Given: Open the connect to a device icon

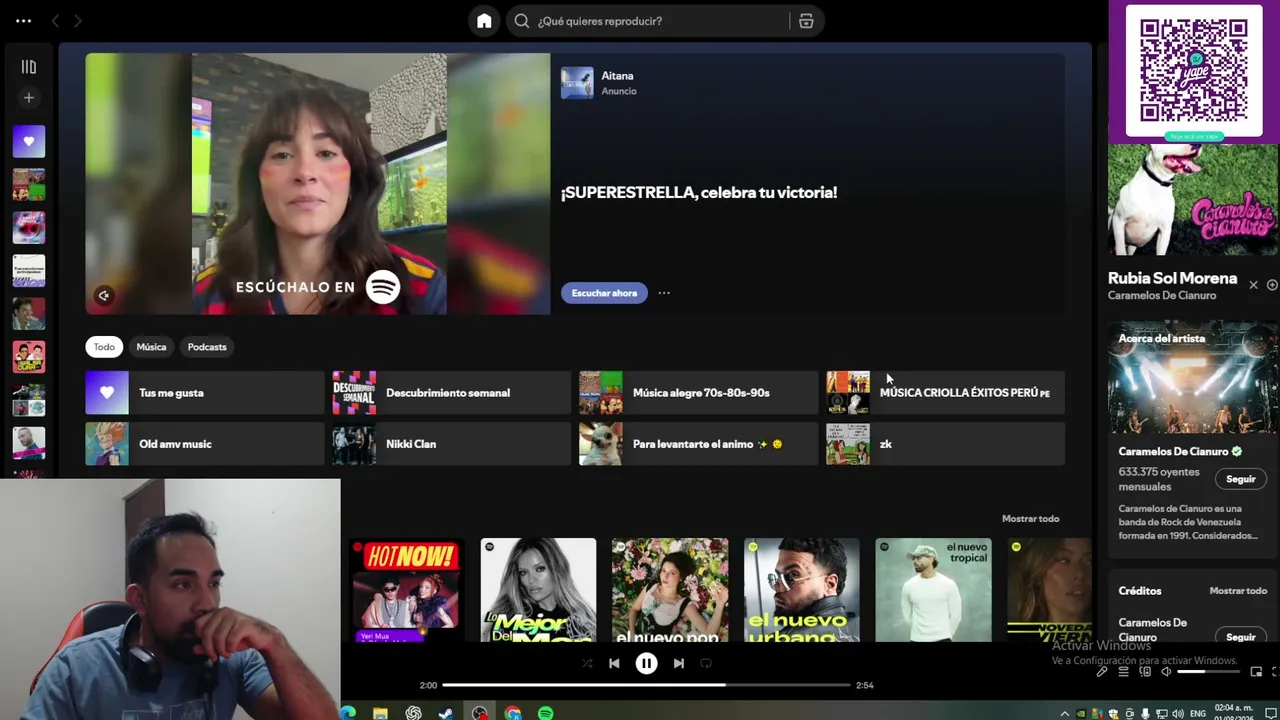Looking at the screenshot, I should 1145,672.
